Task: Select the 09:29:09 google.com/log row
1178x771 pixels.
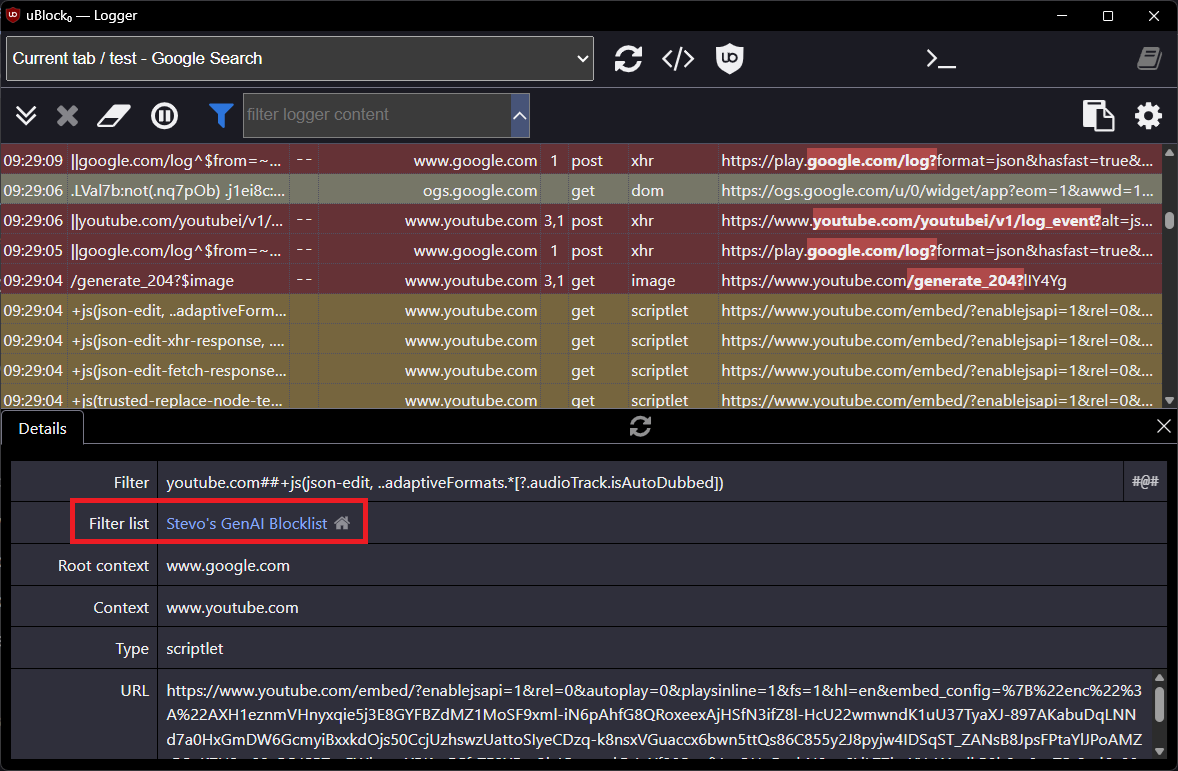Action: click(x=581, y=160)
